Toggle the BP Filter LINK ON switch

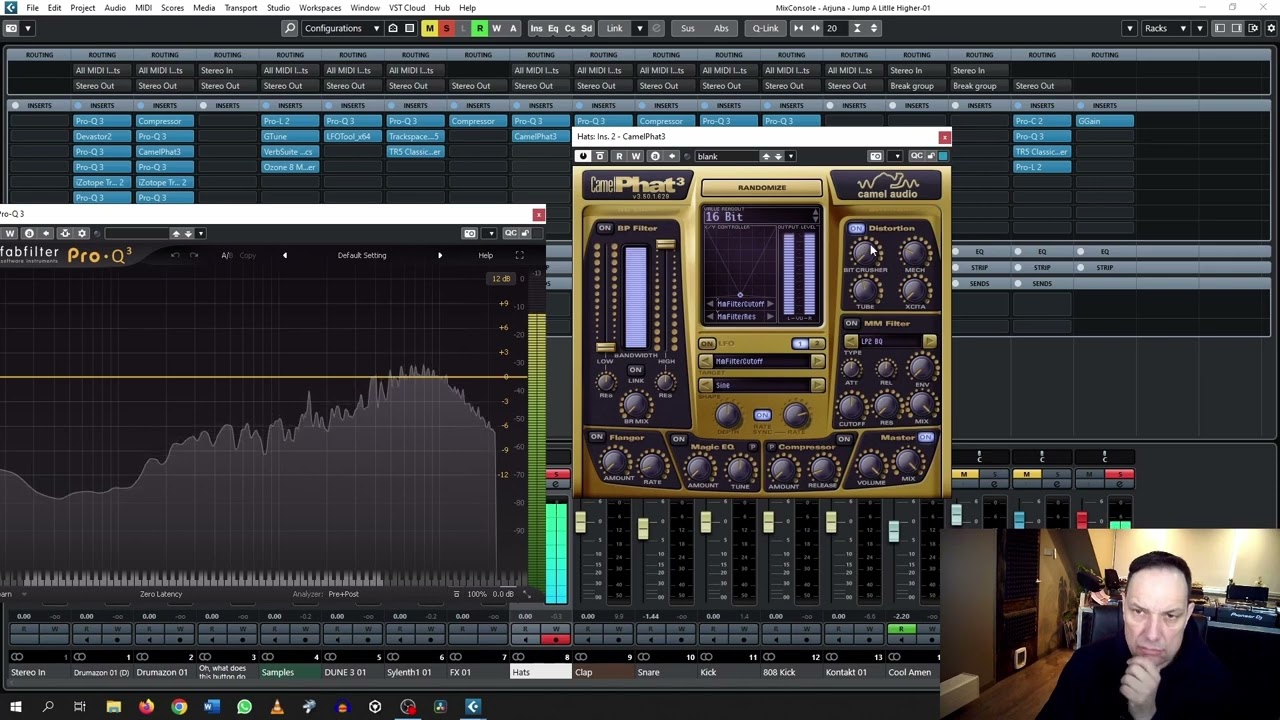point(635,370)
